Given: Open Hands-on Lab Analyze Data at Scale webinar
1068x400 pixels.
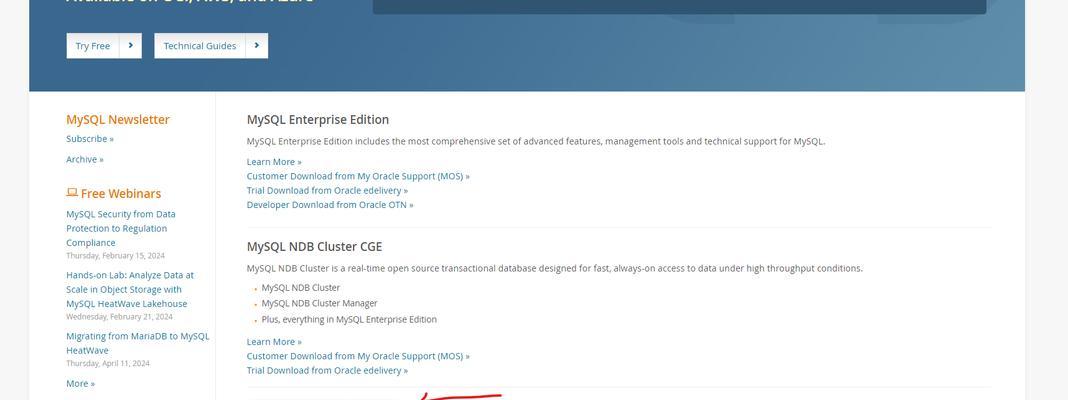Looking at the screenshot, I should tap(129, 290).
